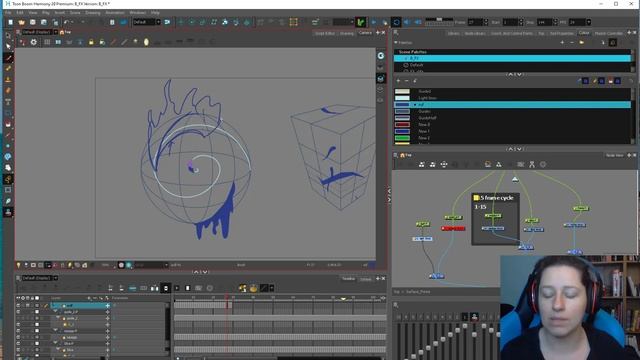
Task: Click the yellow padlock icon in Camera toolbar
Action: [91, 42]
